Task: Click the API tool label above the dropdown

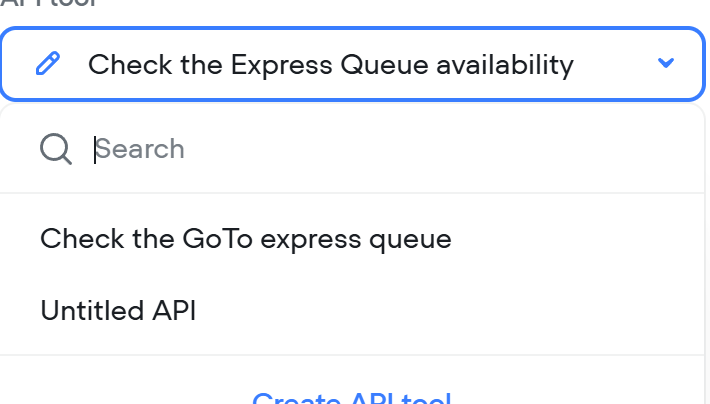Action: [x=48, y=3]
